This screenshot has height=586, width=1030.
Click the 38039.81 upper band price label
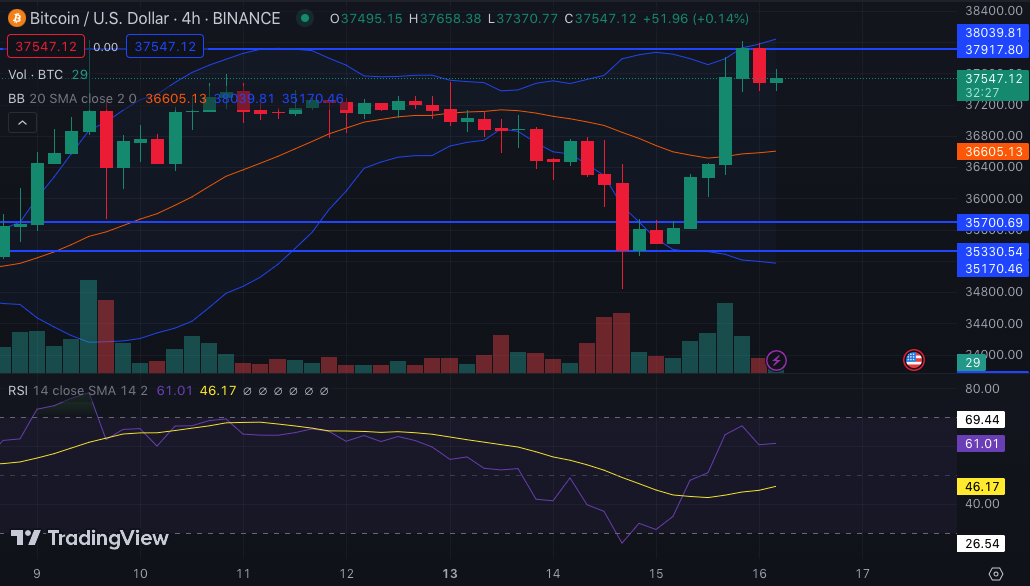tap(993, 33)
